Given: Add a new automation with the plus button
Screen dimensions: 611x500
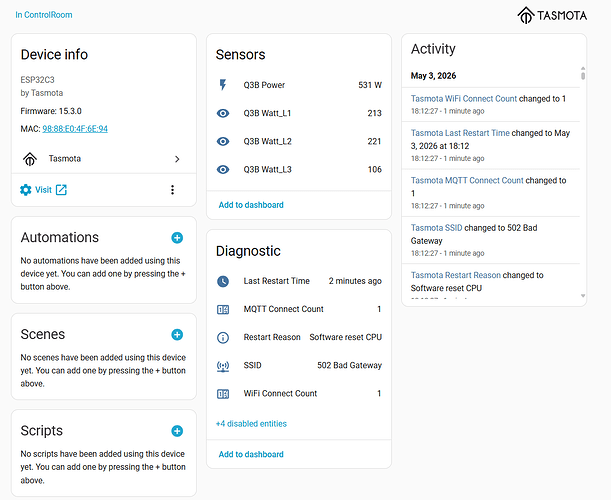Looking at the screenshot, I should [177, 238].
